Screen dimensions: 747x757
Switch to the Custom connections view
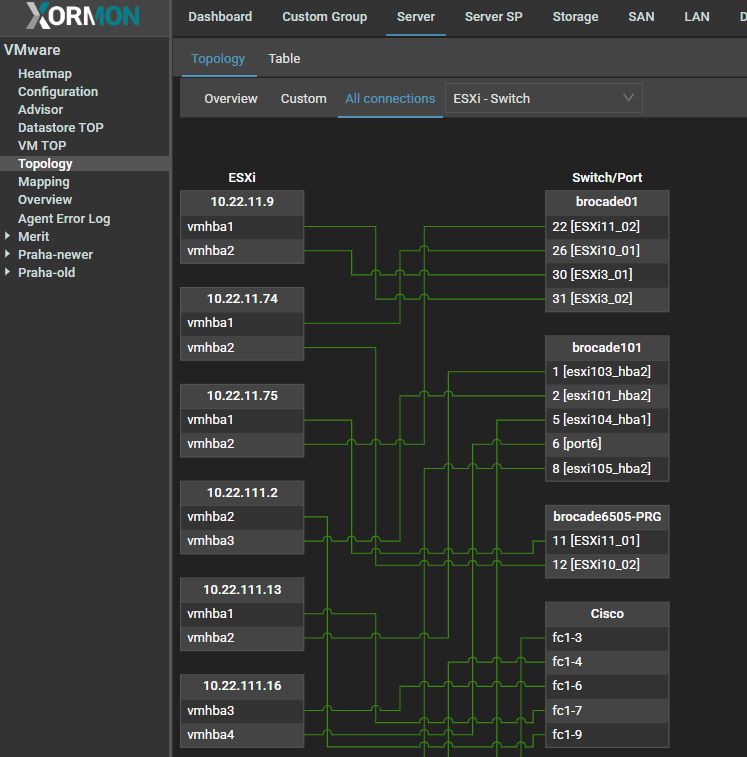pos(303,99)
